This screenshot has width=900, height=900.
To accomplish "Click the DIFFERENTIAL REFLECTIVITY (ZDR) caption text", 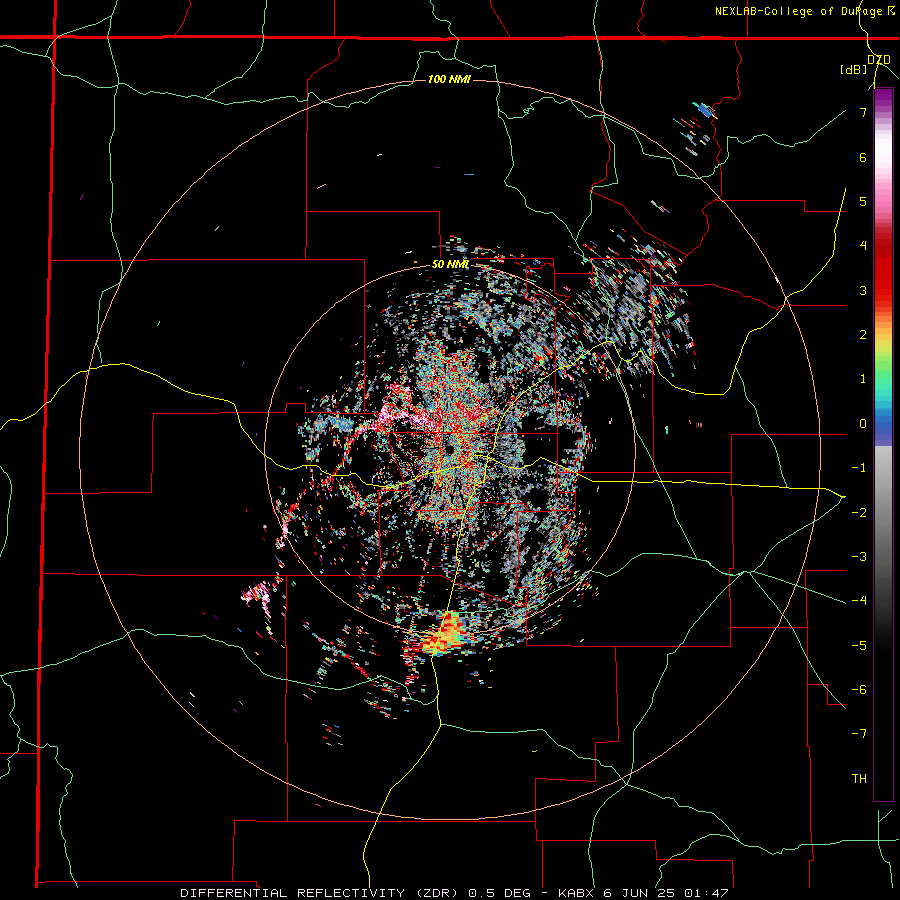I will point(321,893).
